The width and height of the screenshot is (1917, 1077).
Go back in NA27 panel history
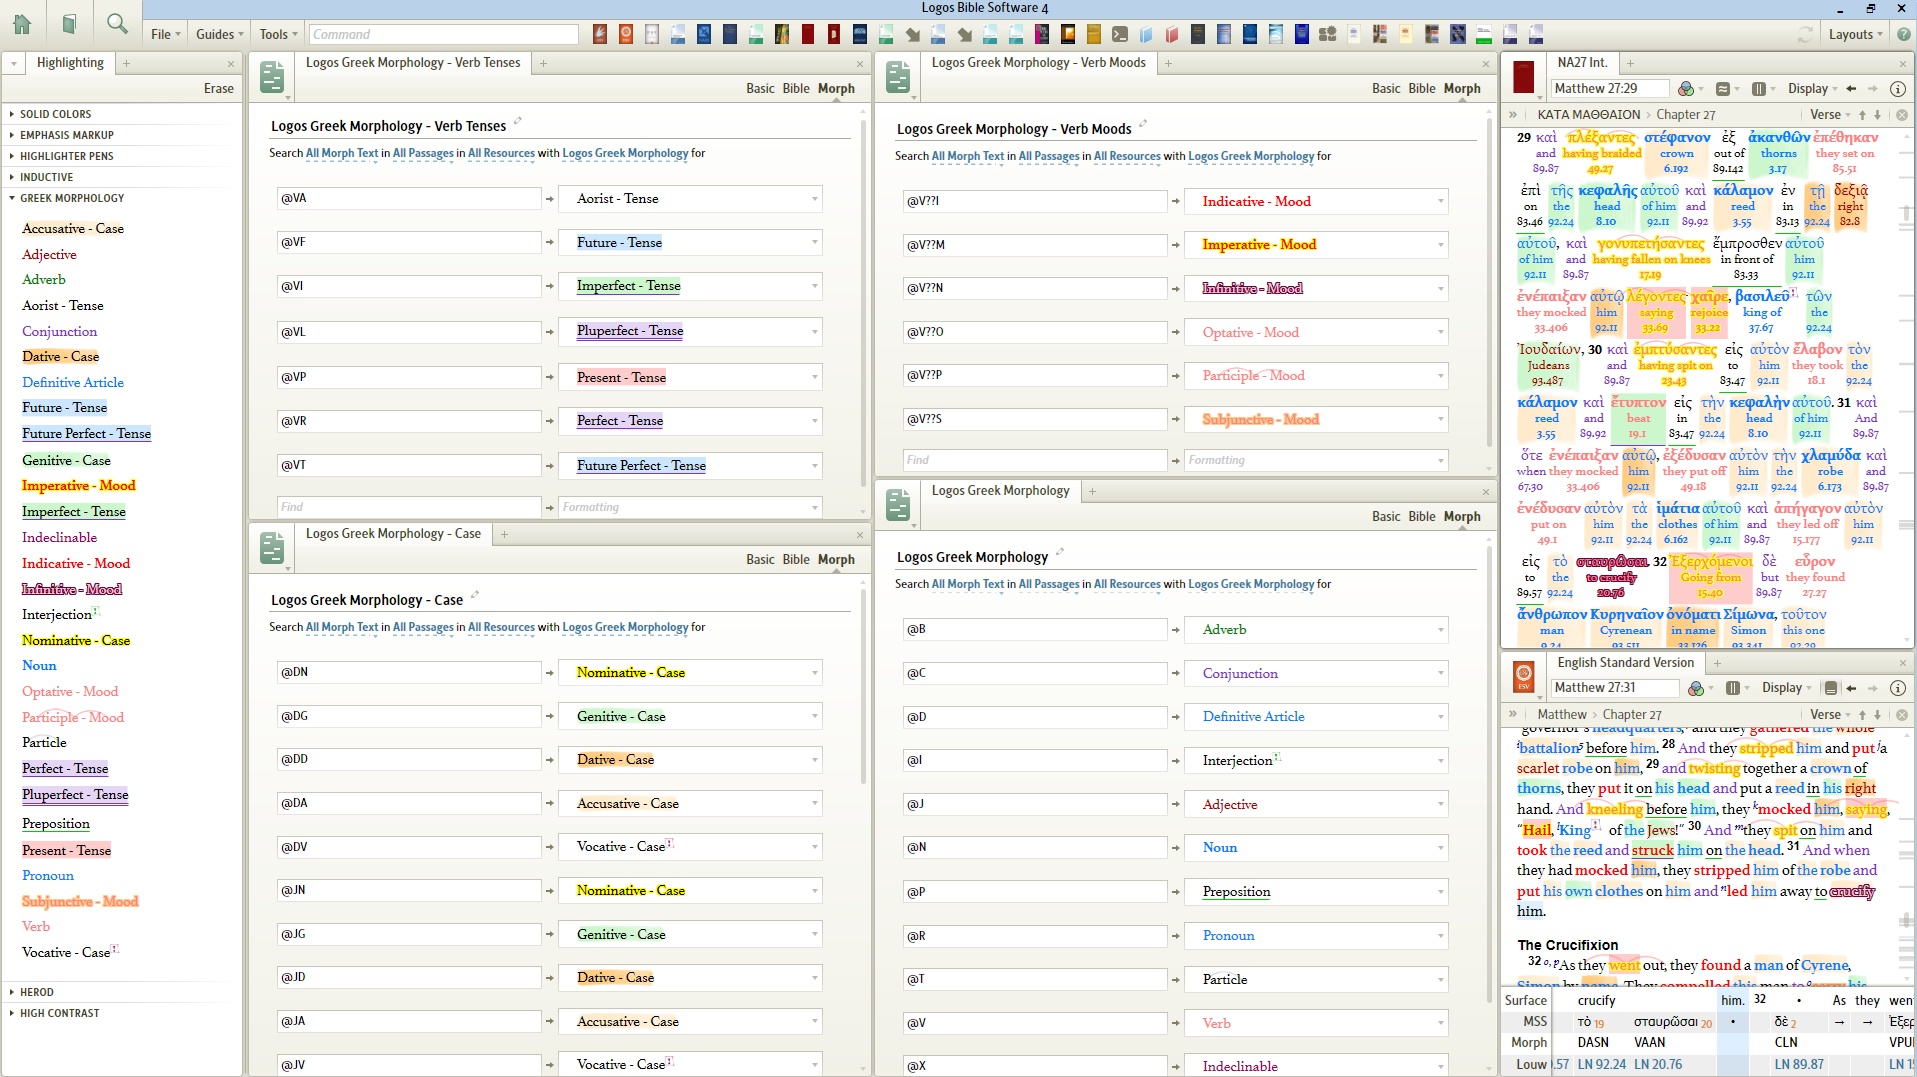pos(1851,89)
